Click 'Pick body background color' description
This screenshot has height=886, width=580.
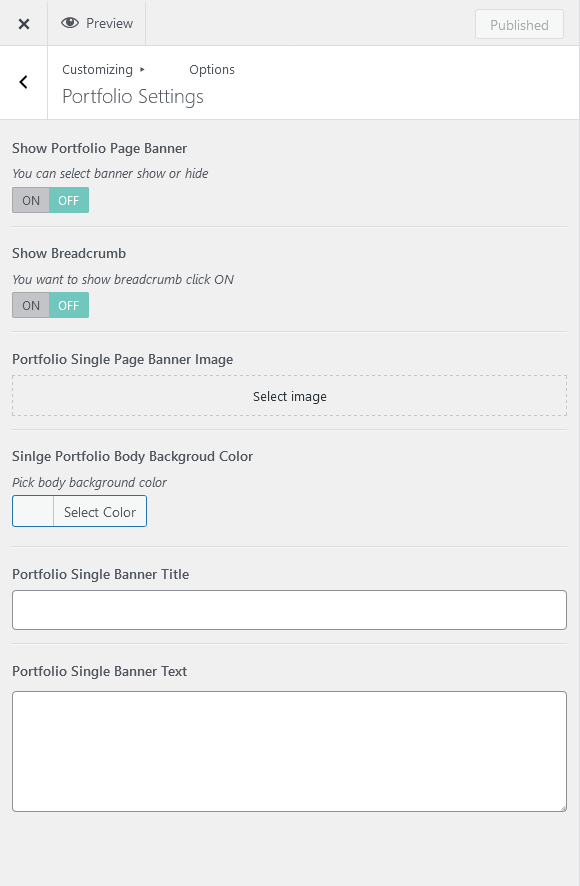(x=89, y=483)
